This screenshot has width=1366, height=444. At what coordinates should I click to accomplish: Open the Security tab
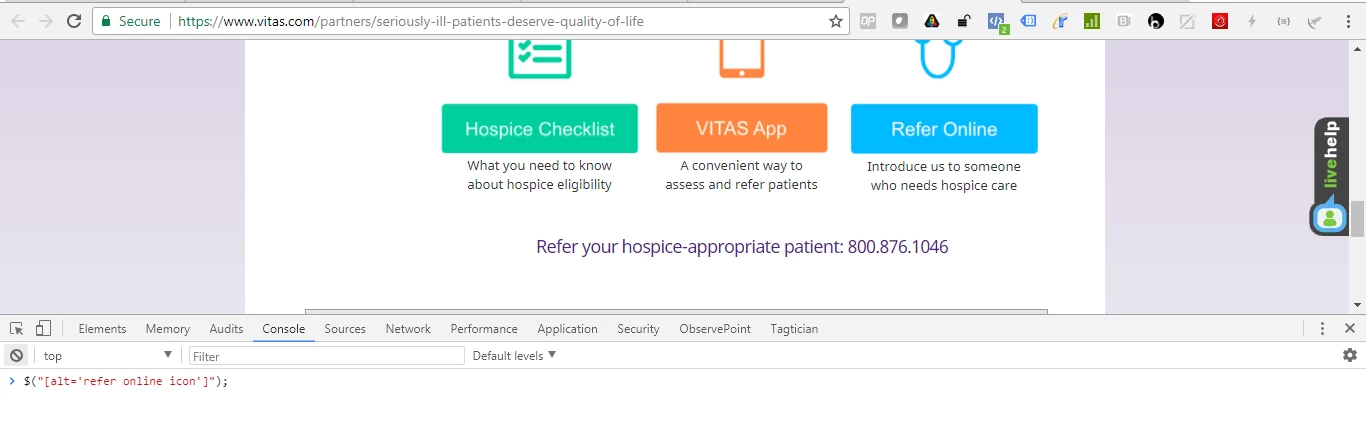638,328
